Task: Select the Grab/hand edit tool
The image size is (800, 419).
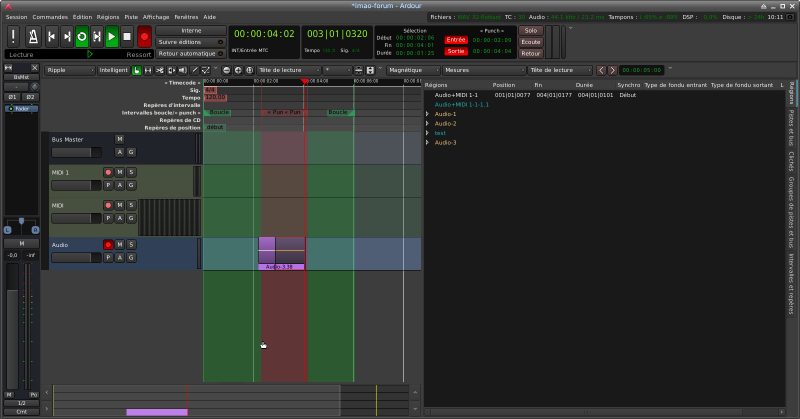Action: 137,70
